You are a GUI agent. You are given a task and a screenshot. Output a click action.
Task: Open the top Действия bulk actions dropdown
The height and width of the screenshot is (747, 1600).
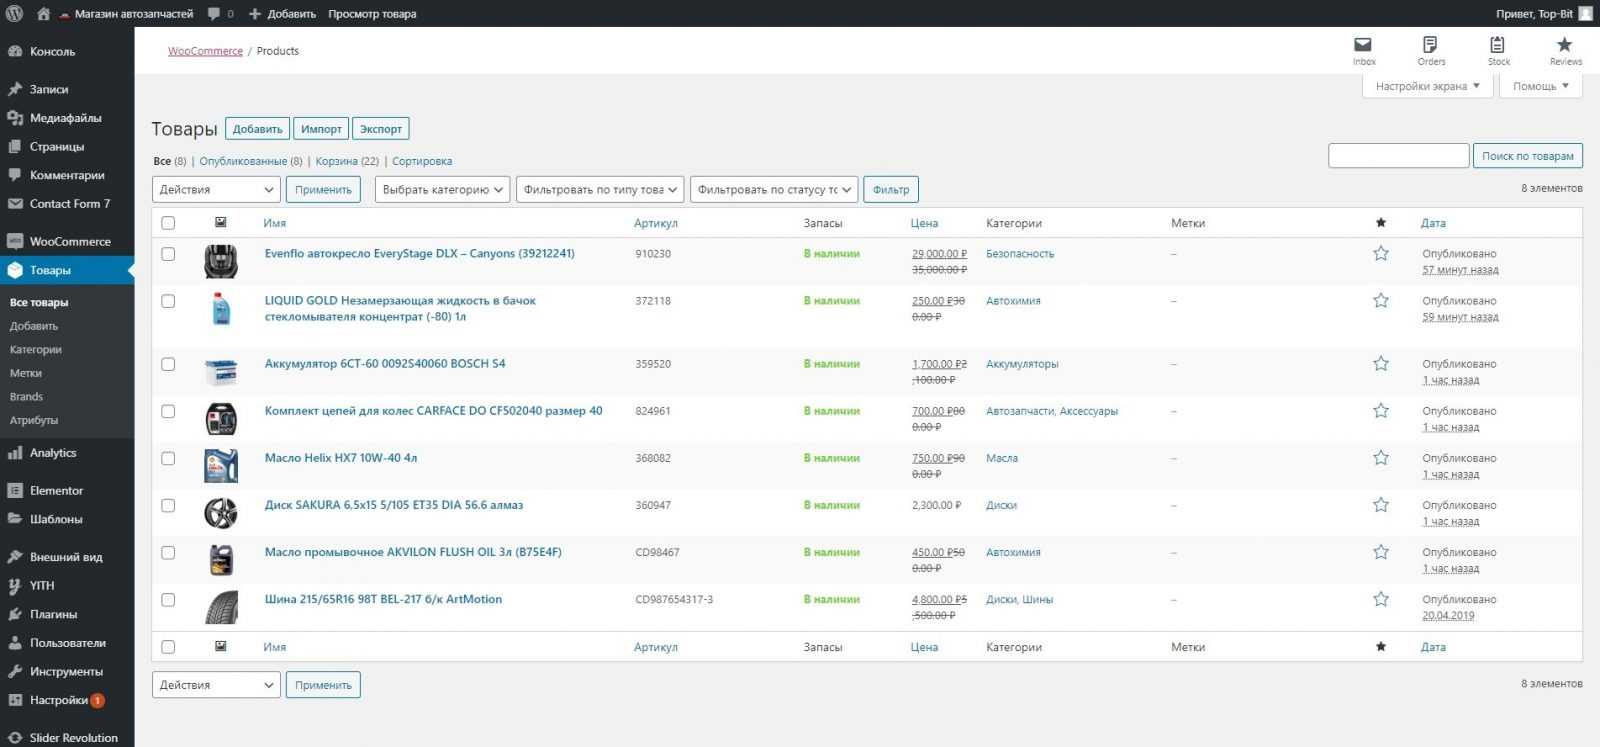(216, 189)
